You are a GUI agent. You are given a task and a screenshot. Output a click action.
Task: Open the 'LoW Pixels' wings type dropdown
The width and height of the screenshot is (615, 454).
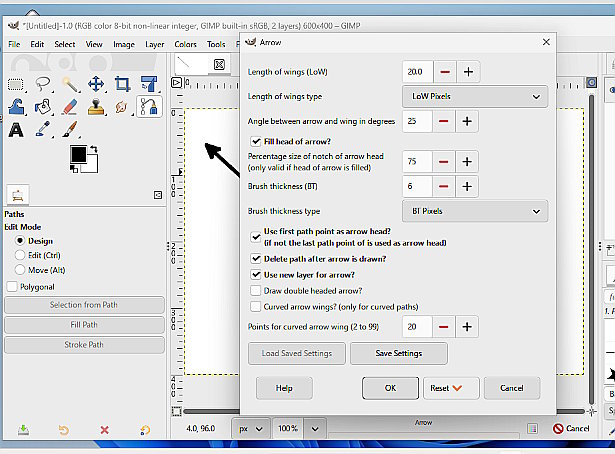tap(475, 97)
